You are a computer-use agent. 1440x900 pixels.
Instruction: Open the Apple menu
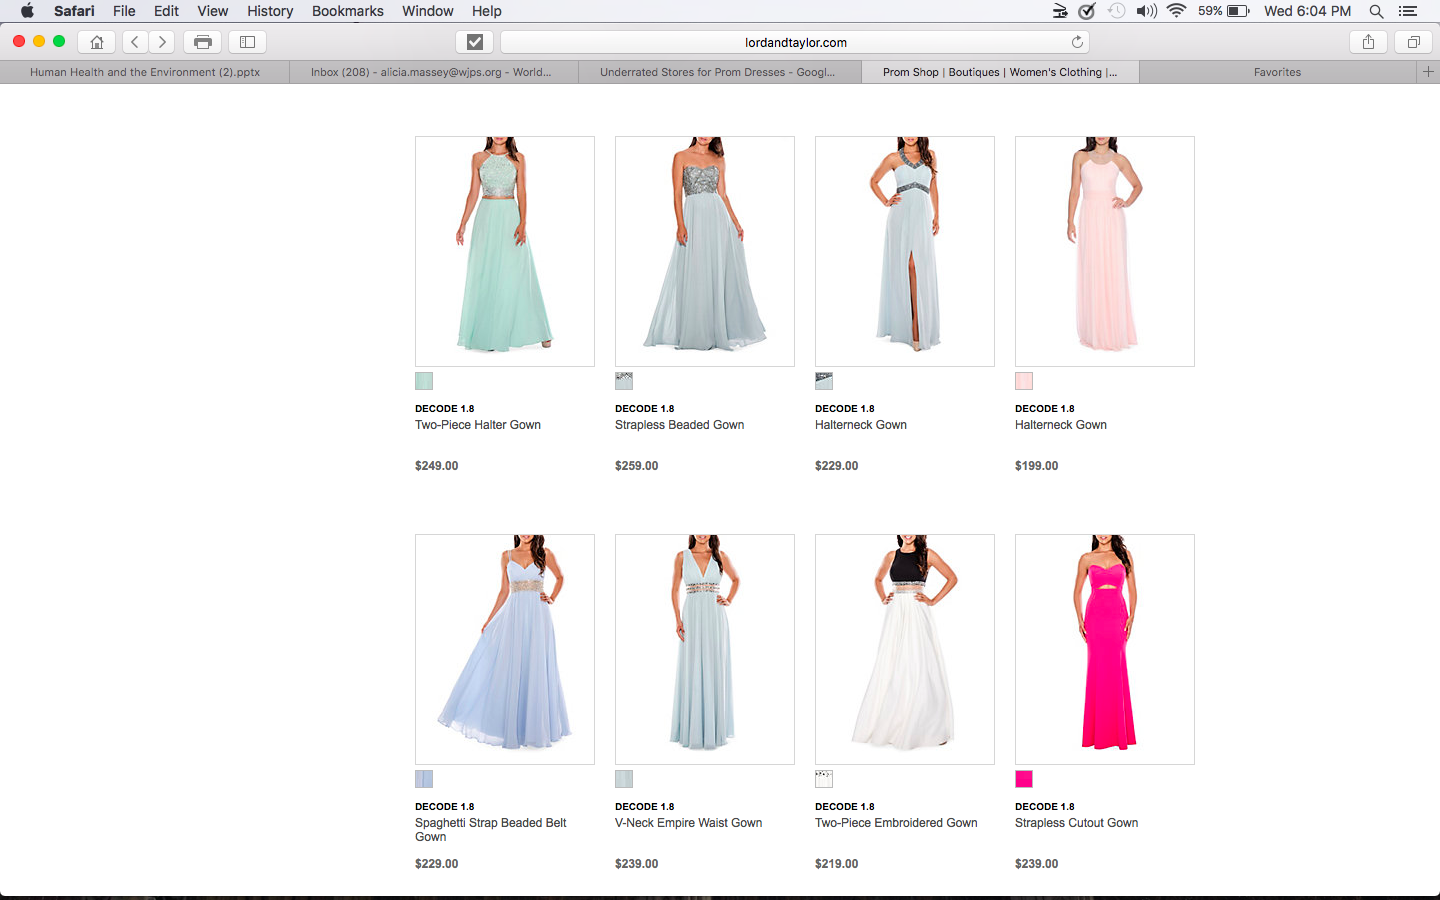pyautogui.click(x=27, y=11)
